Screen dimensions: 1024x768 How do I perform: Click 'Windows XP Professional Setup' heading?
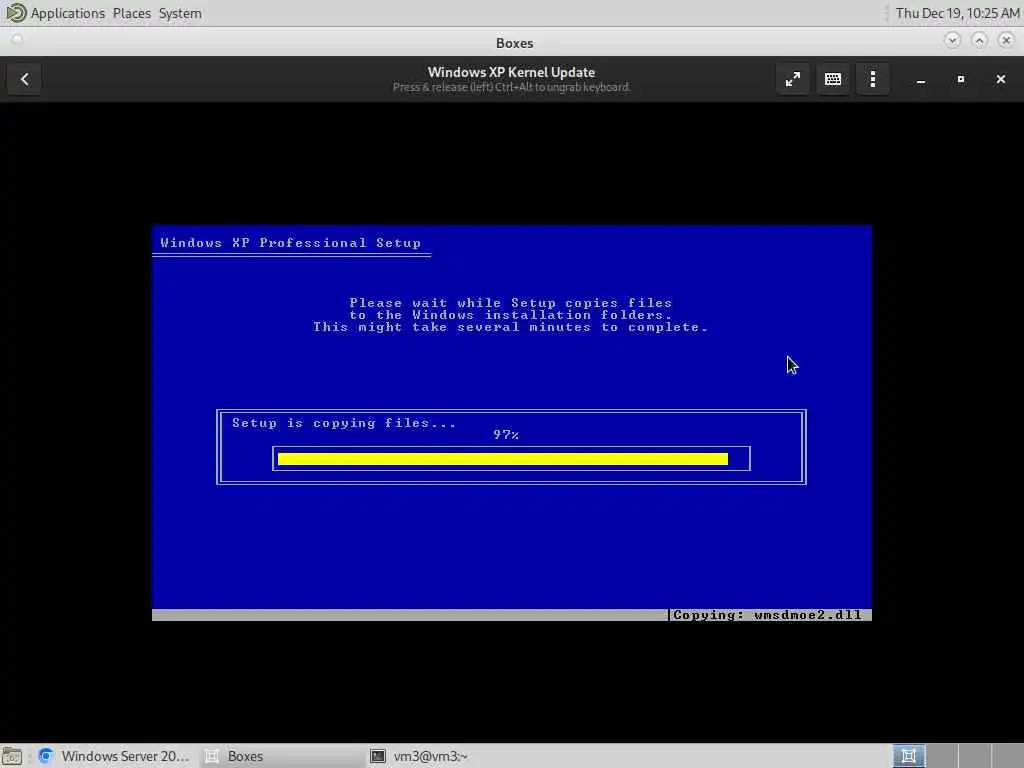(291, 243)
